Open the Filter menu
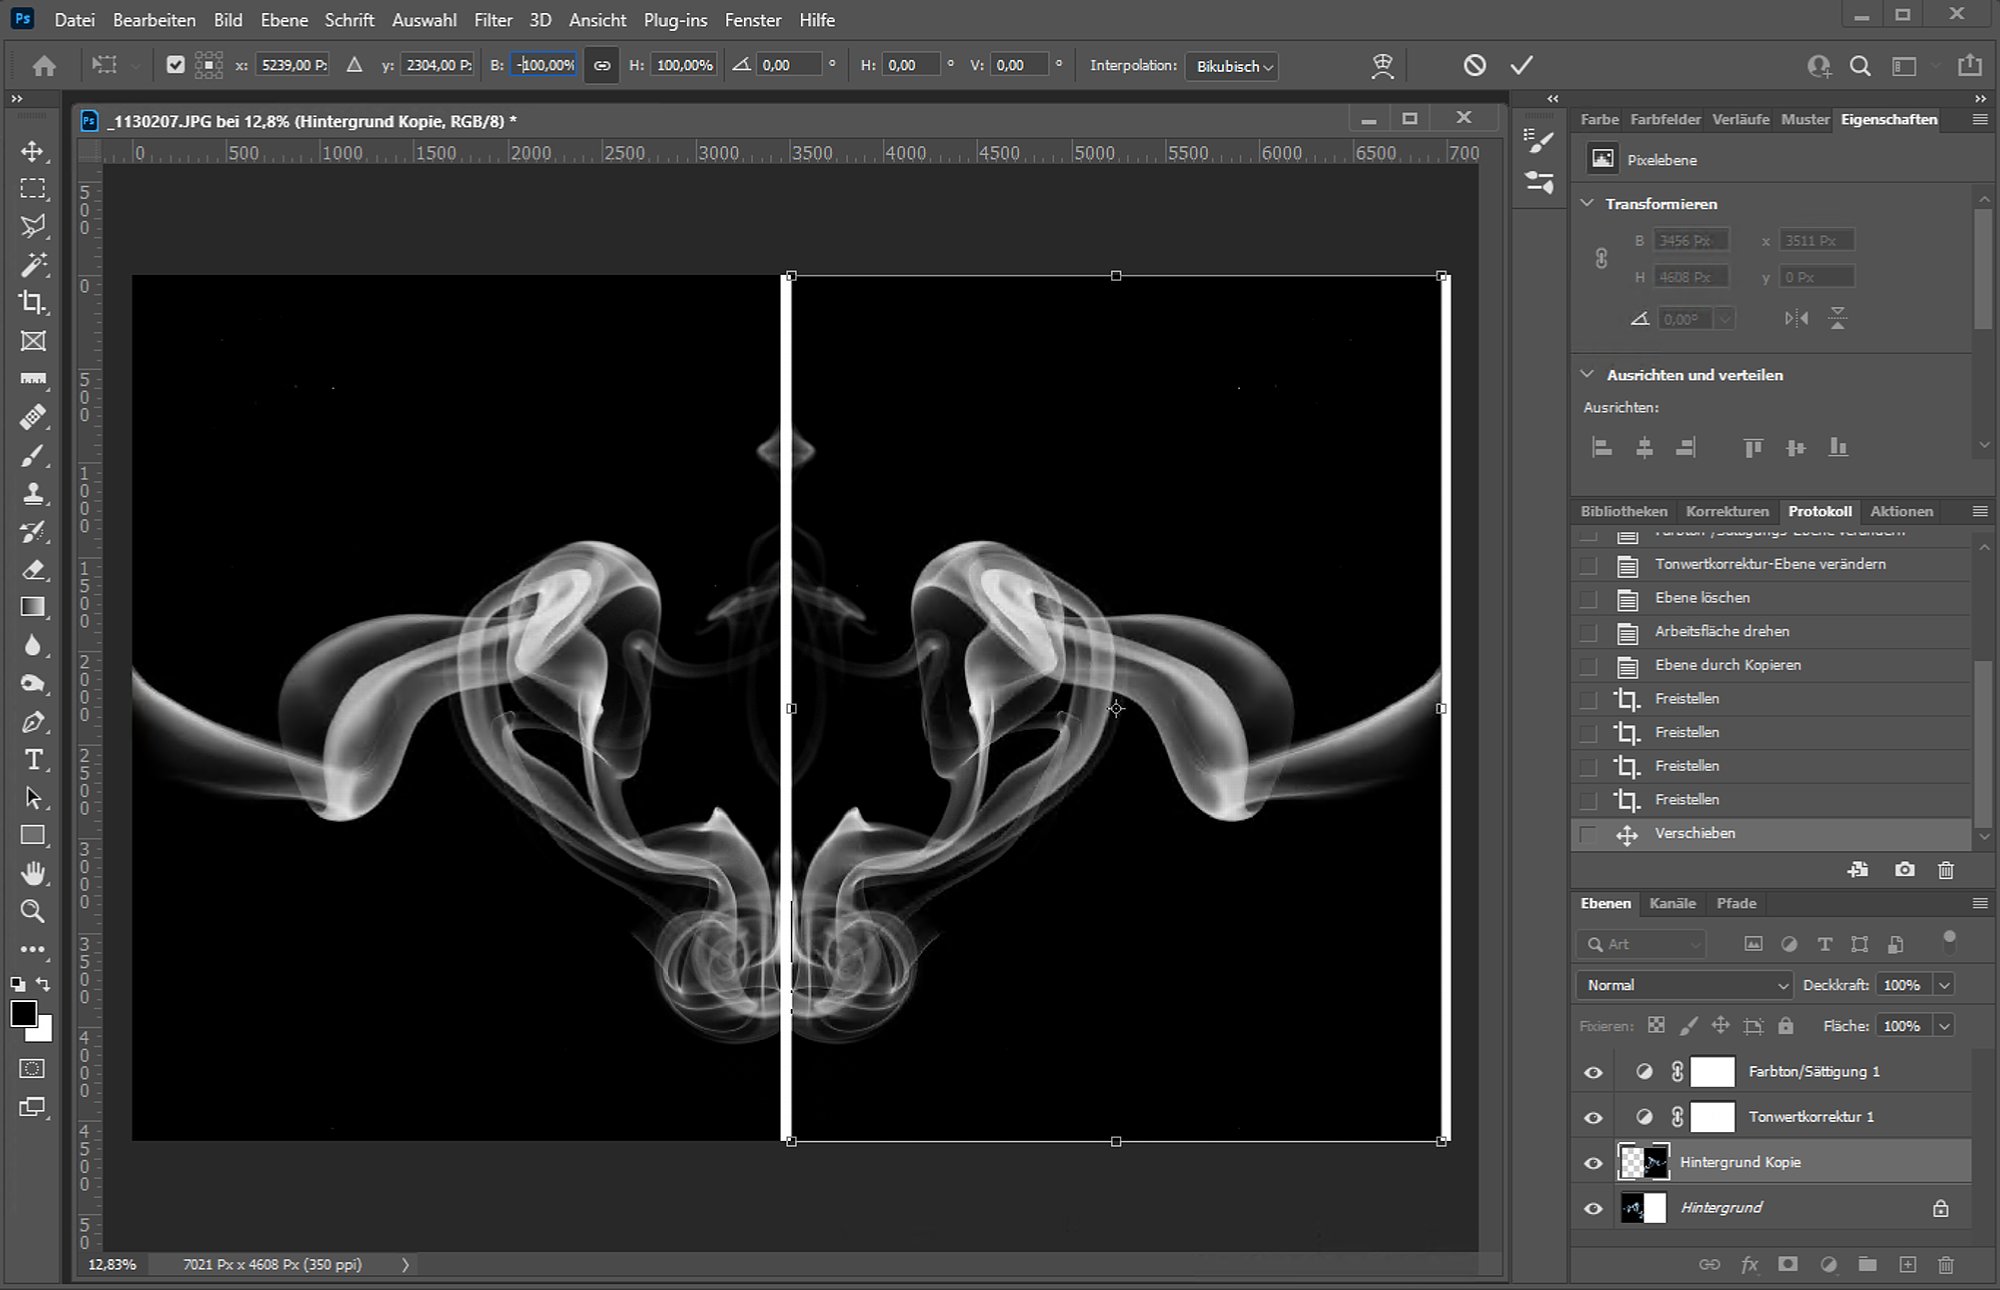This screenshot has height=1290, width=2000. [x=493, y=20]
